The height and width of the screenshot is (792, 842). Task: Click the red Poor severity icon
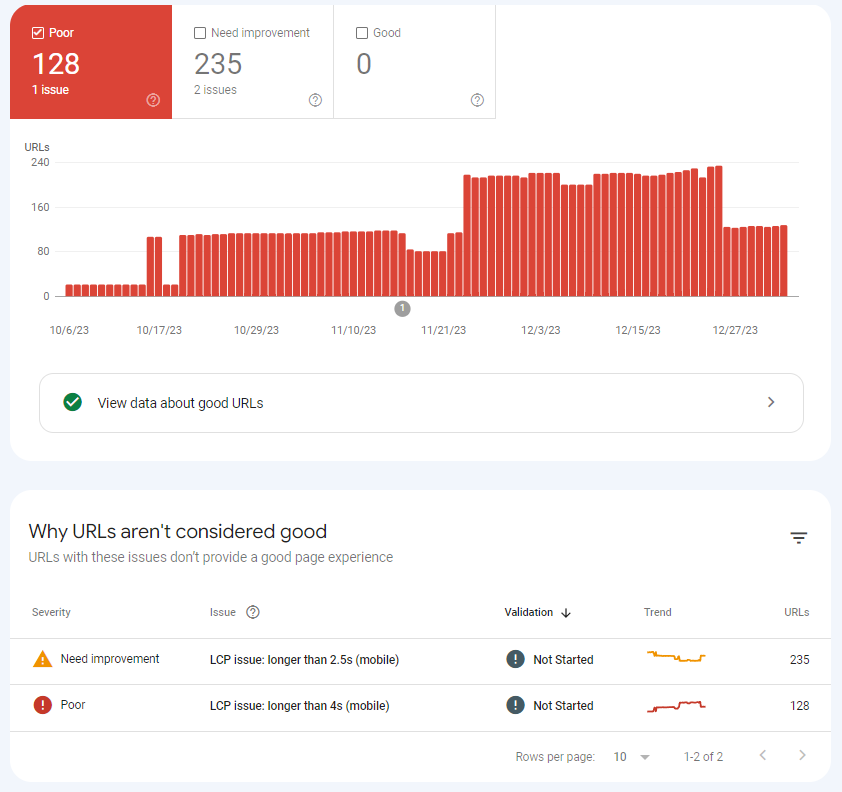[42, 704]
